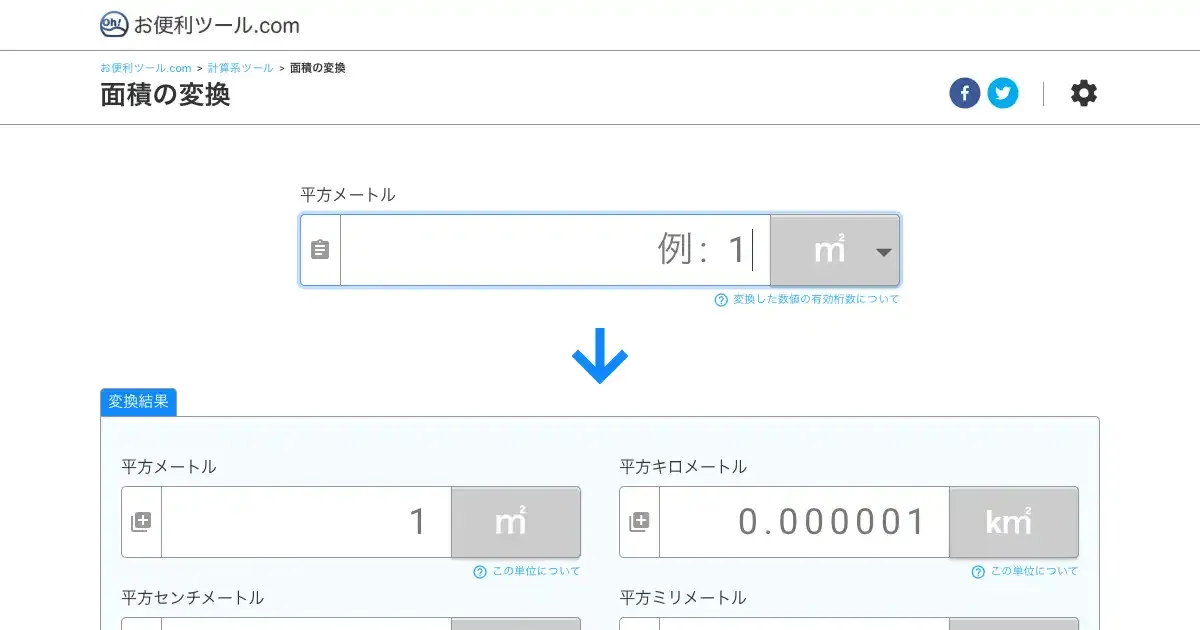1200x630 pixels.
Task: Click the km² unit button in results
Action: point(1013,522)
